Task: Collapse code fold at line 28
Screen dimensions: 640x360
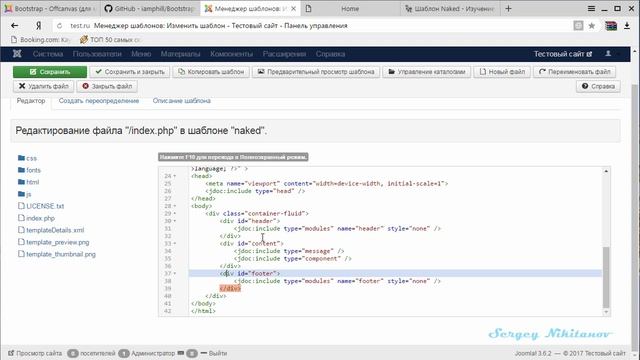Action: click(175, 206)
